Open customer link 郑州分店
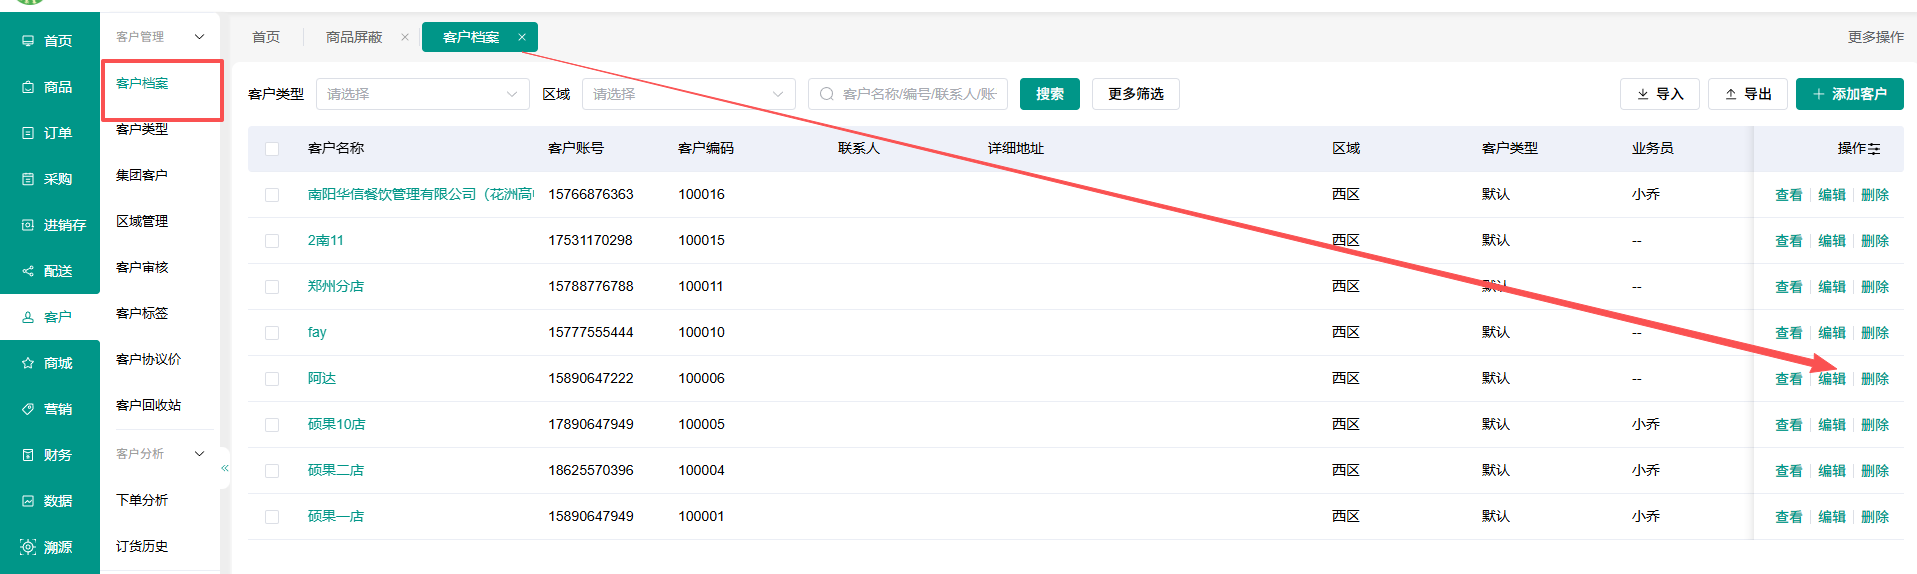Image resolution: width=1917 pixels, height=574 pixels. (336, 286)
